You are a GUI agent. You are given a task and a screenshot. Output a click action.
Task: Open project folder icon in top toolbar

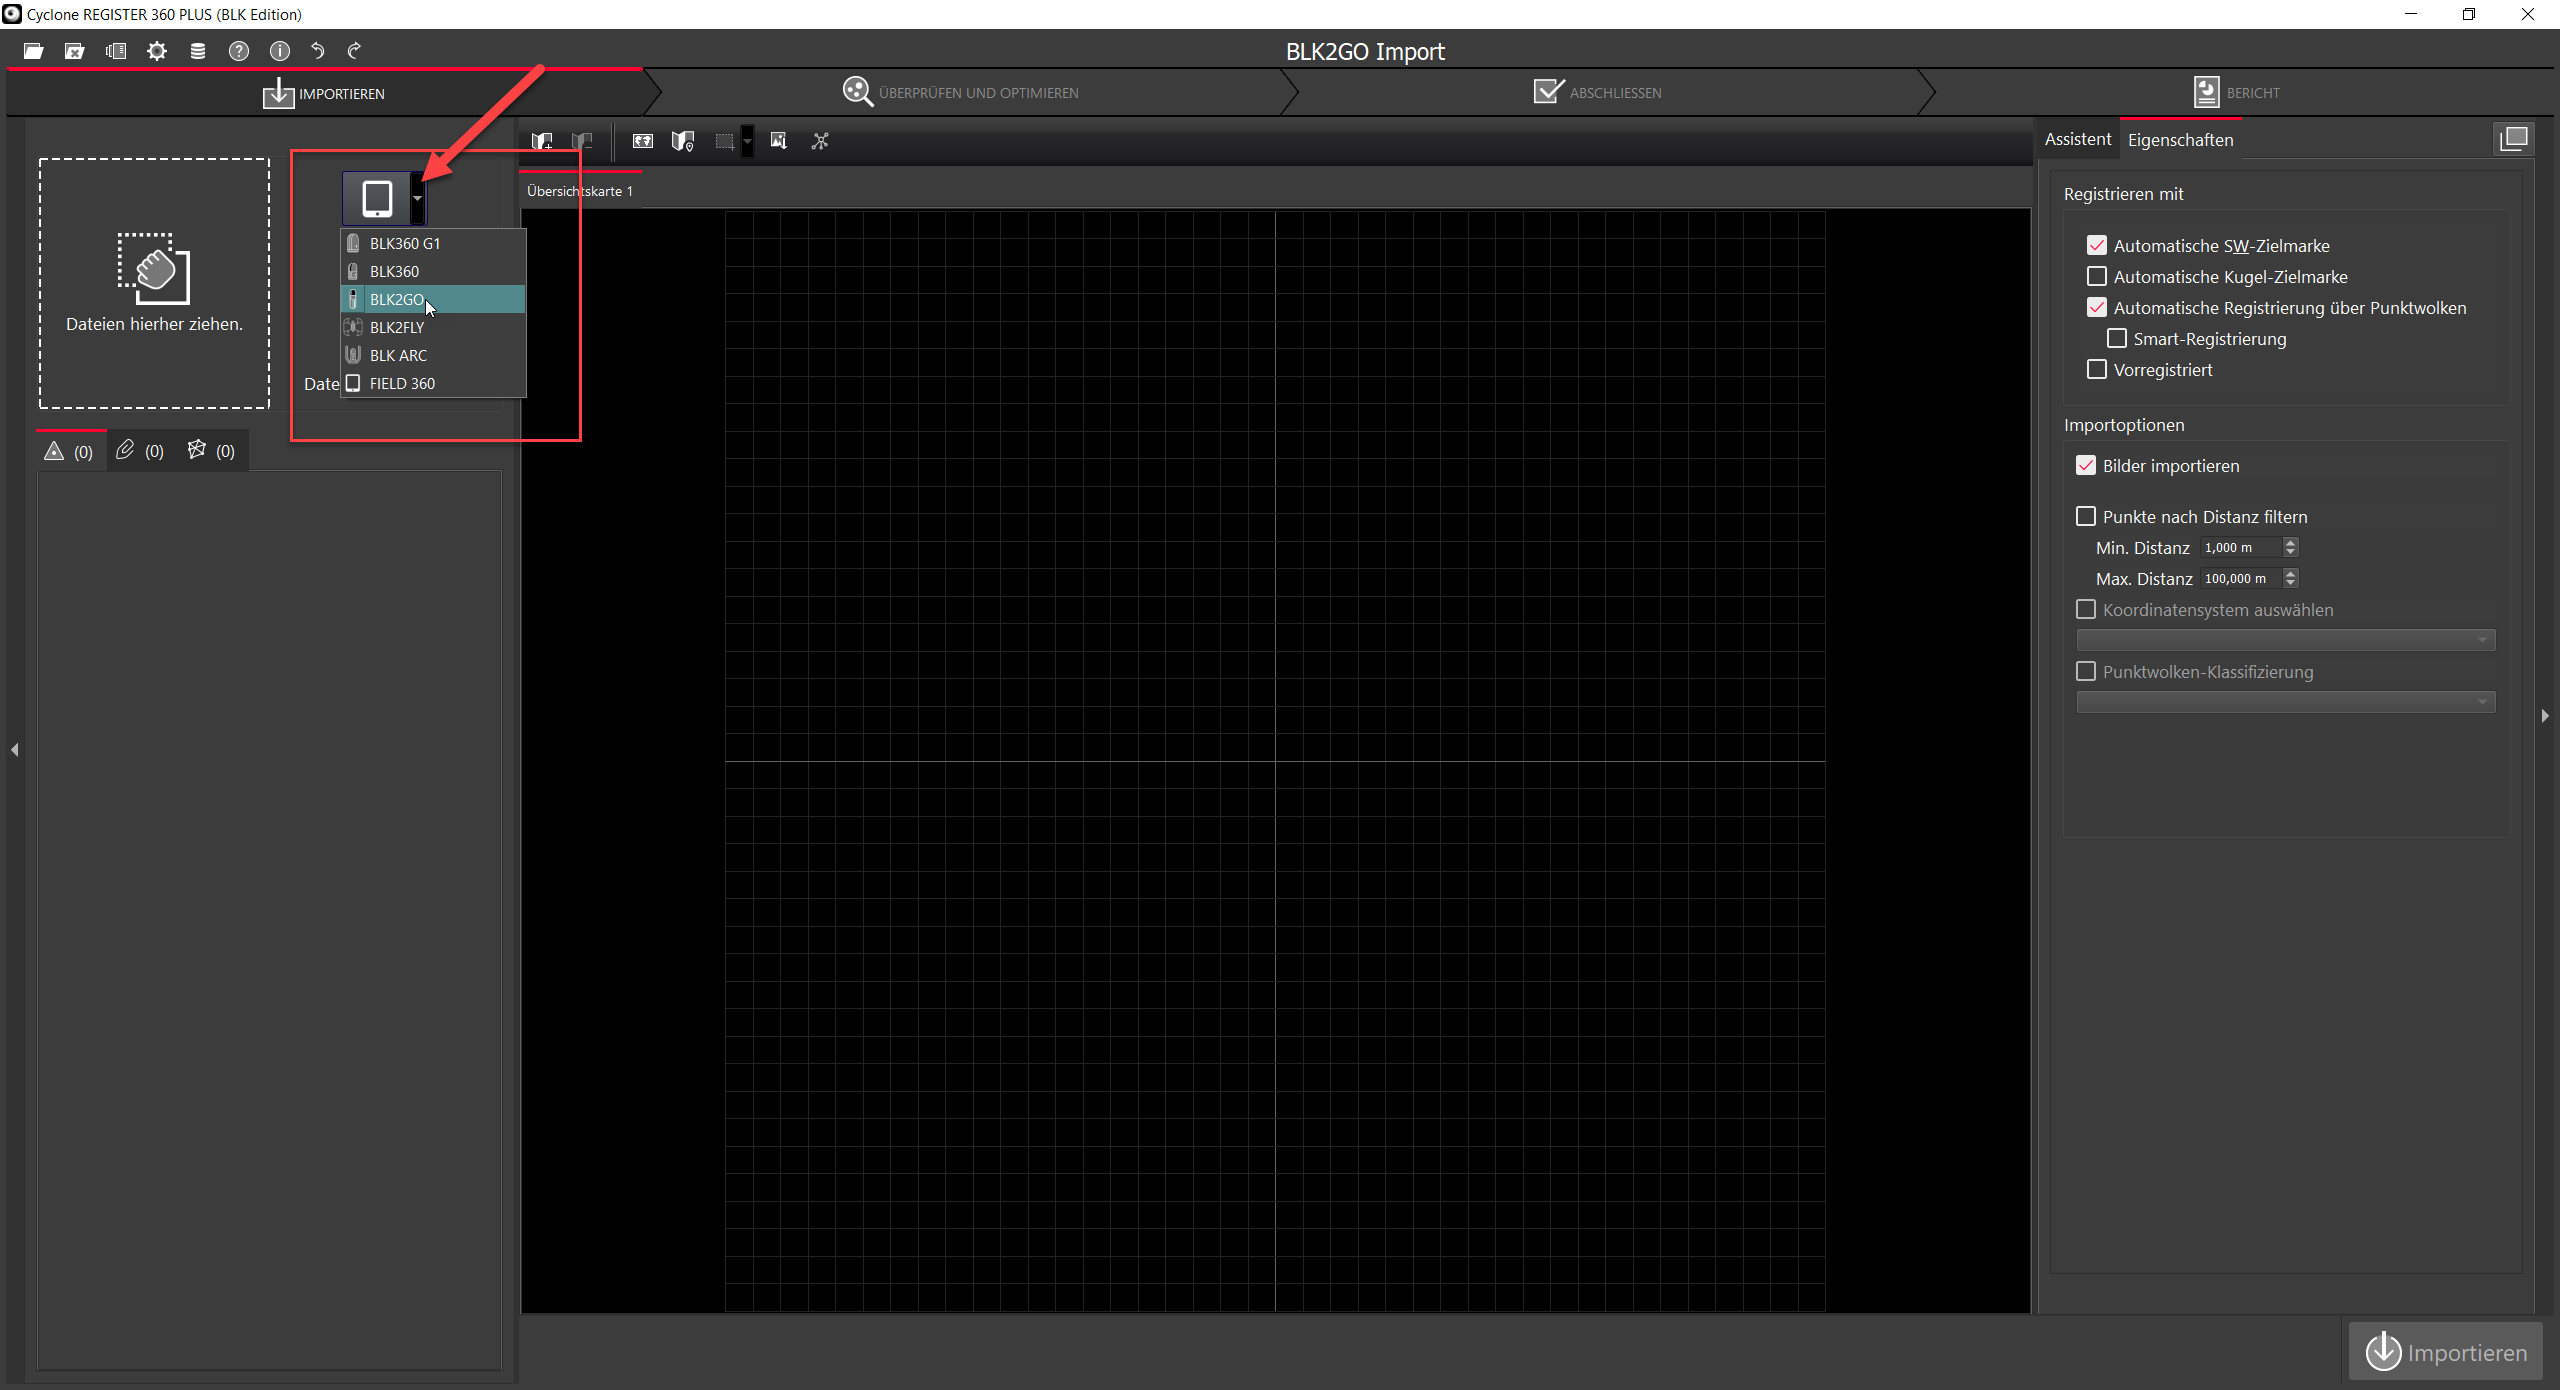pyautogui.click(x=33, y=51)
